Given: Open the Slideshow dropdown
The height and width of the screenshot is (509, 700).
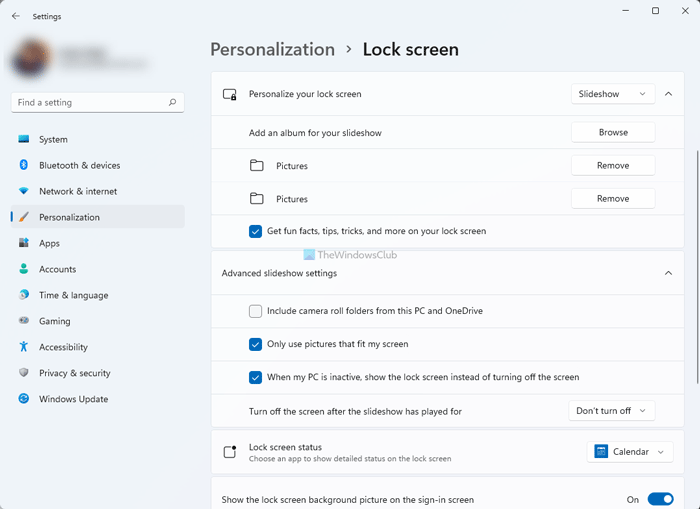Looking at the screenshot, I should (613, 94).
